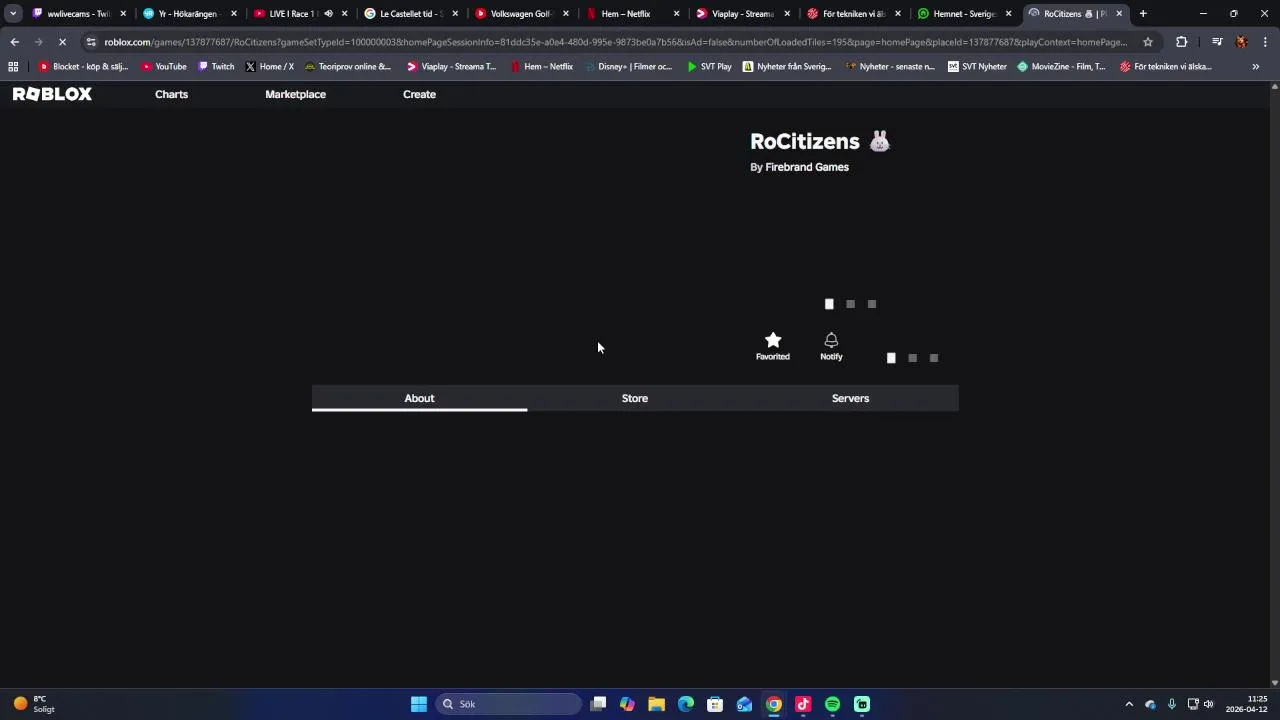This screenshot has width=1280, height=720.
Task: Click the taskbar Sök search box
Action: click(x=509, y=704)
